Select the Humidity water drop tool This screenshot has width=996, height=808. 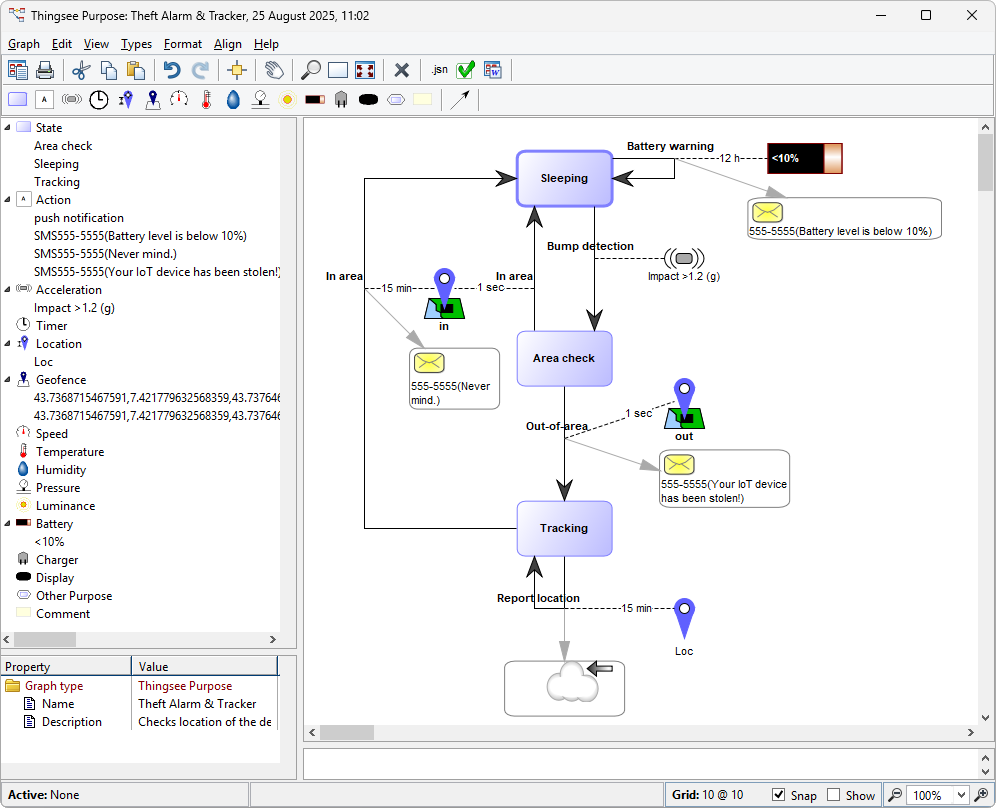pos(233,99)
